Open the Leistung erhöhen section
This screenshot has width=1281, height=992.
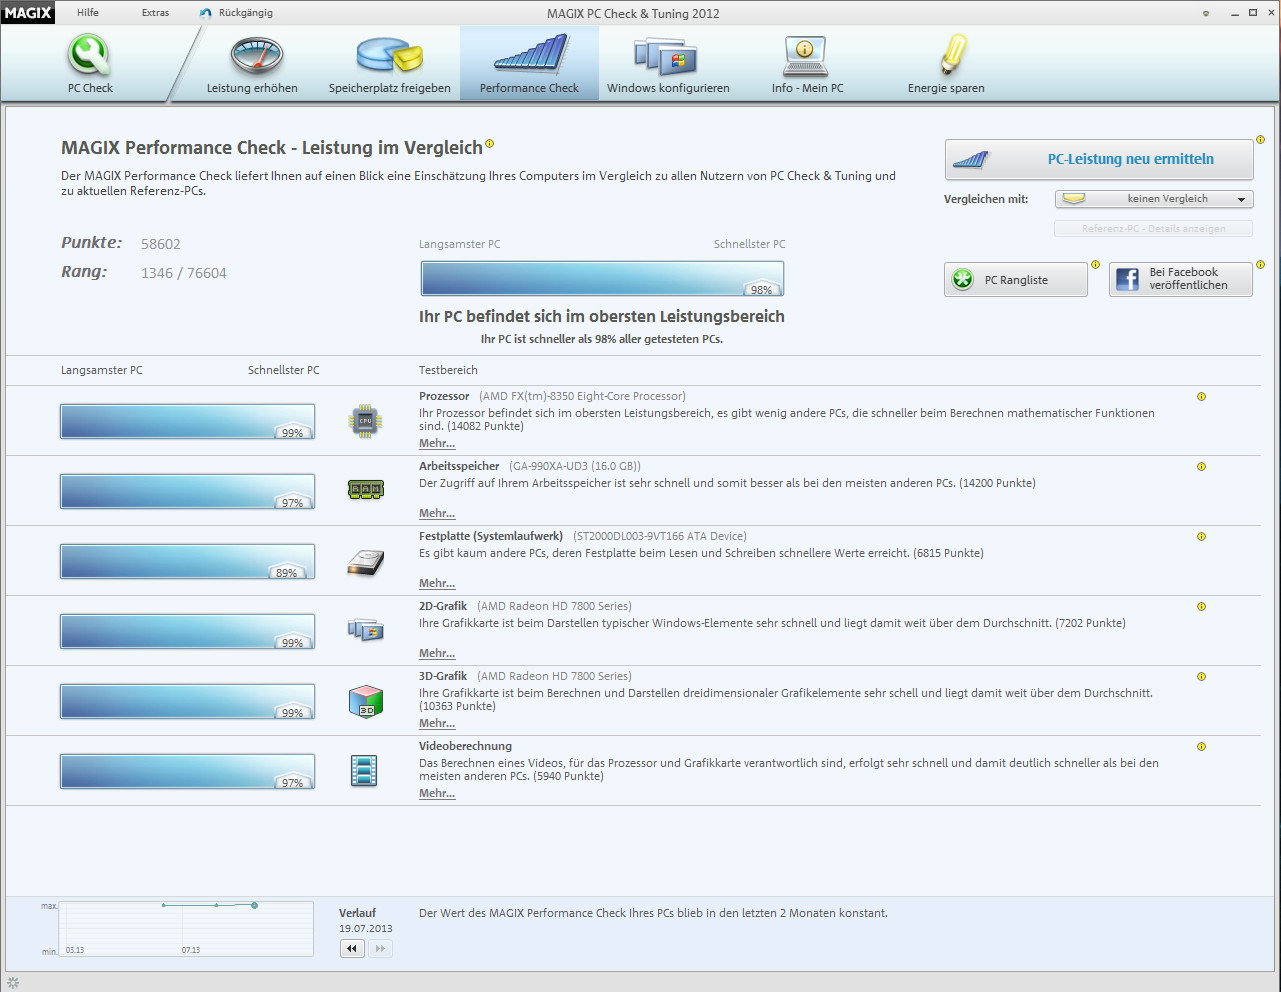click(252, 64)
